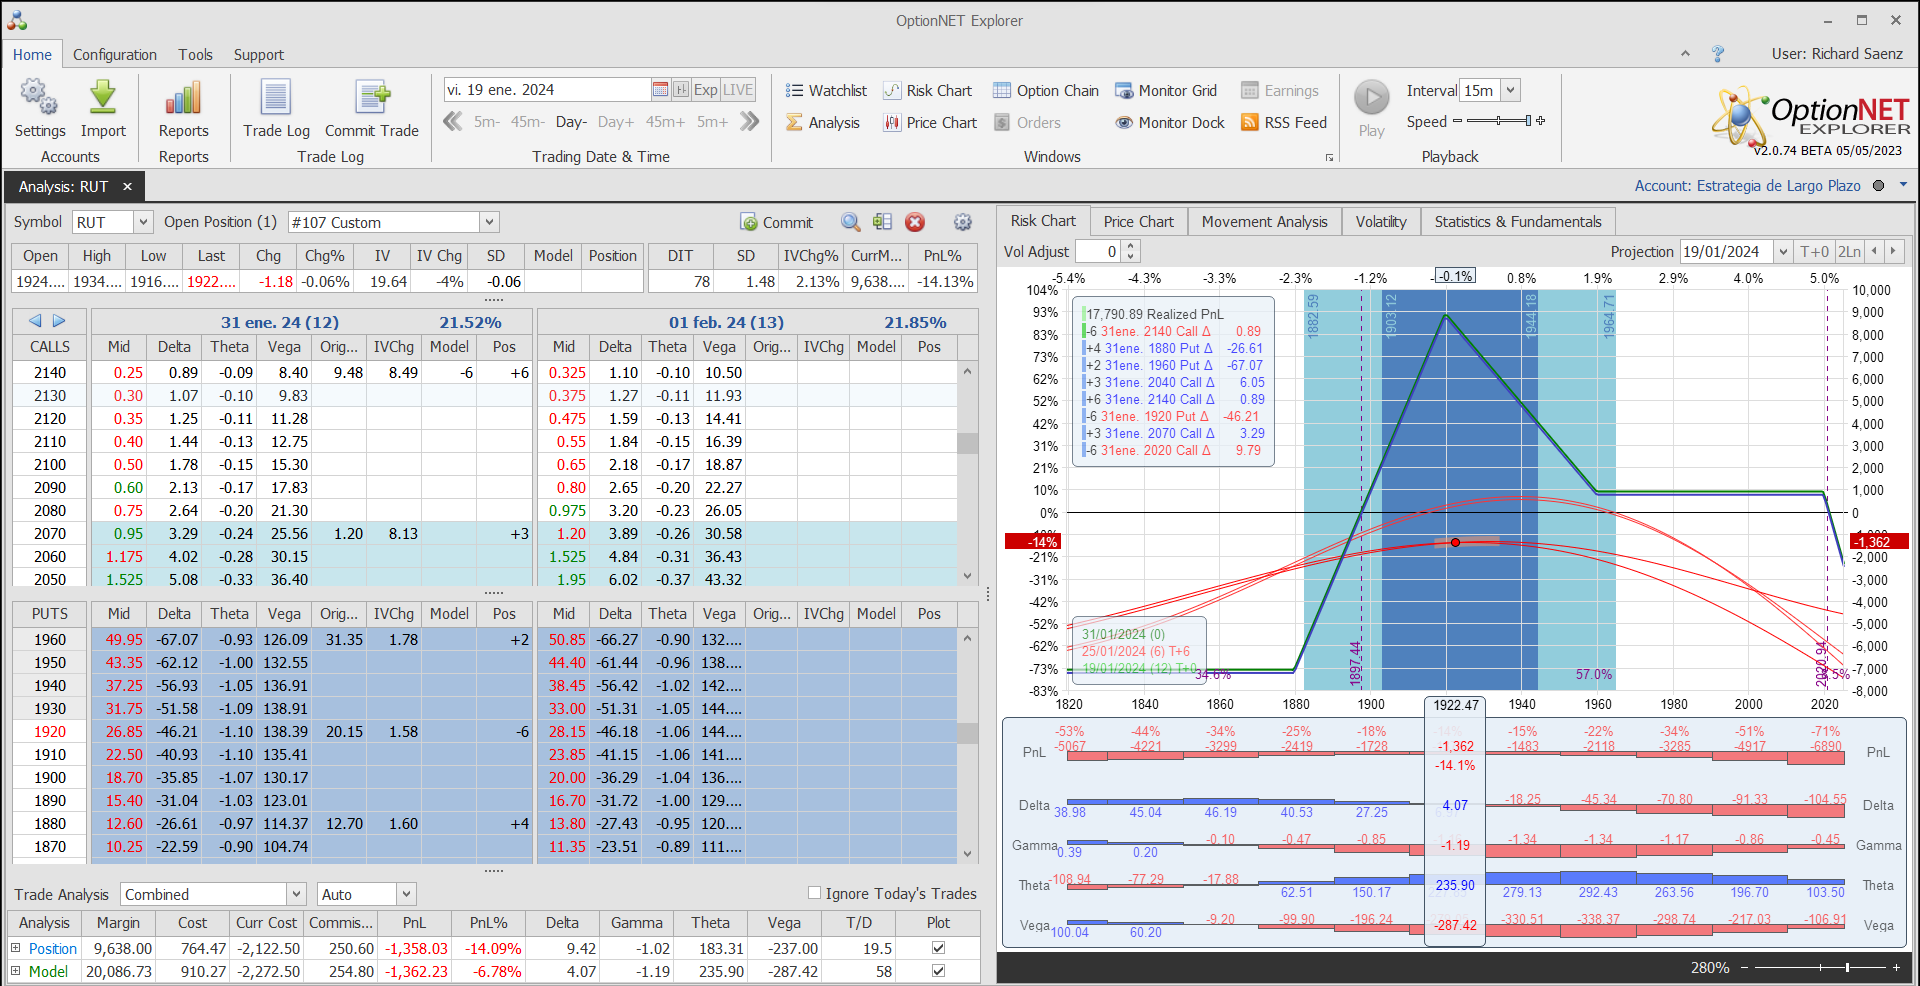Image resolution: width=1920 pixels, height=986 pixels.
Task: Open the account selector dropdown arrow
Action: coord(1903,185)
